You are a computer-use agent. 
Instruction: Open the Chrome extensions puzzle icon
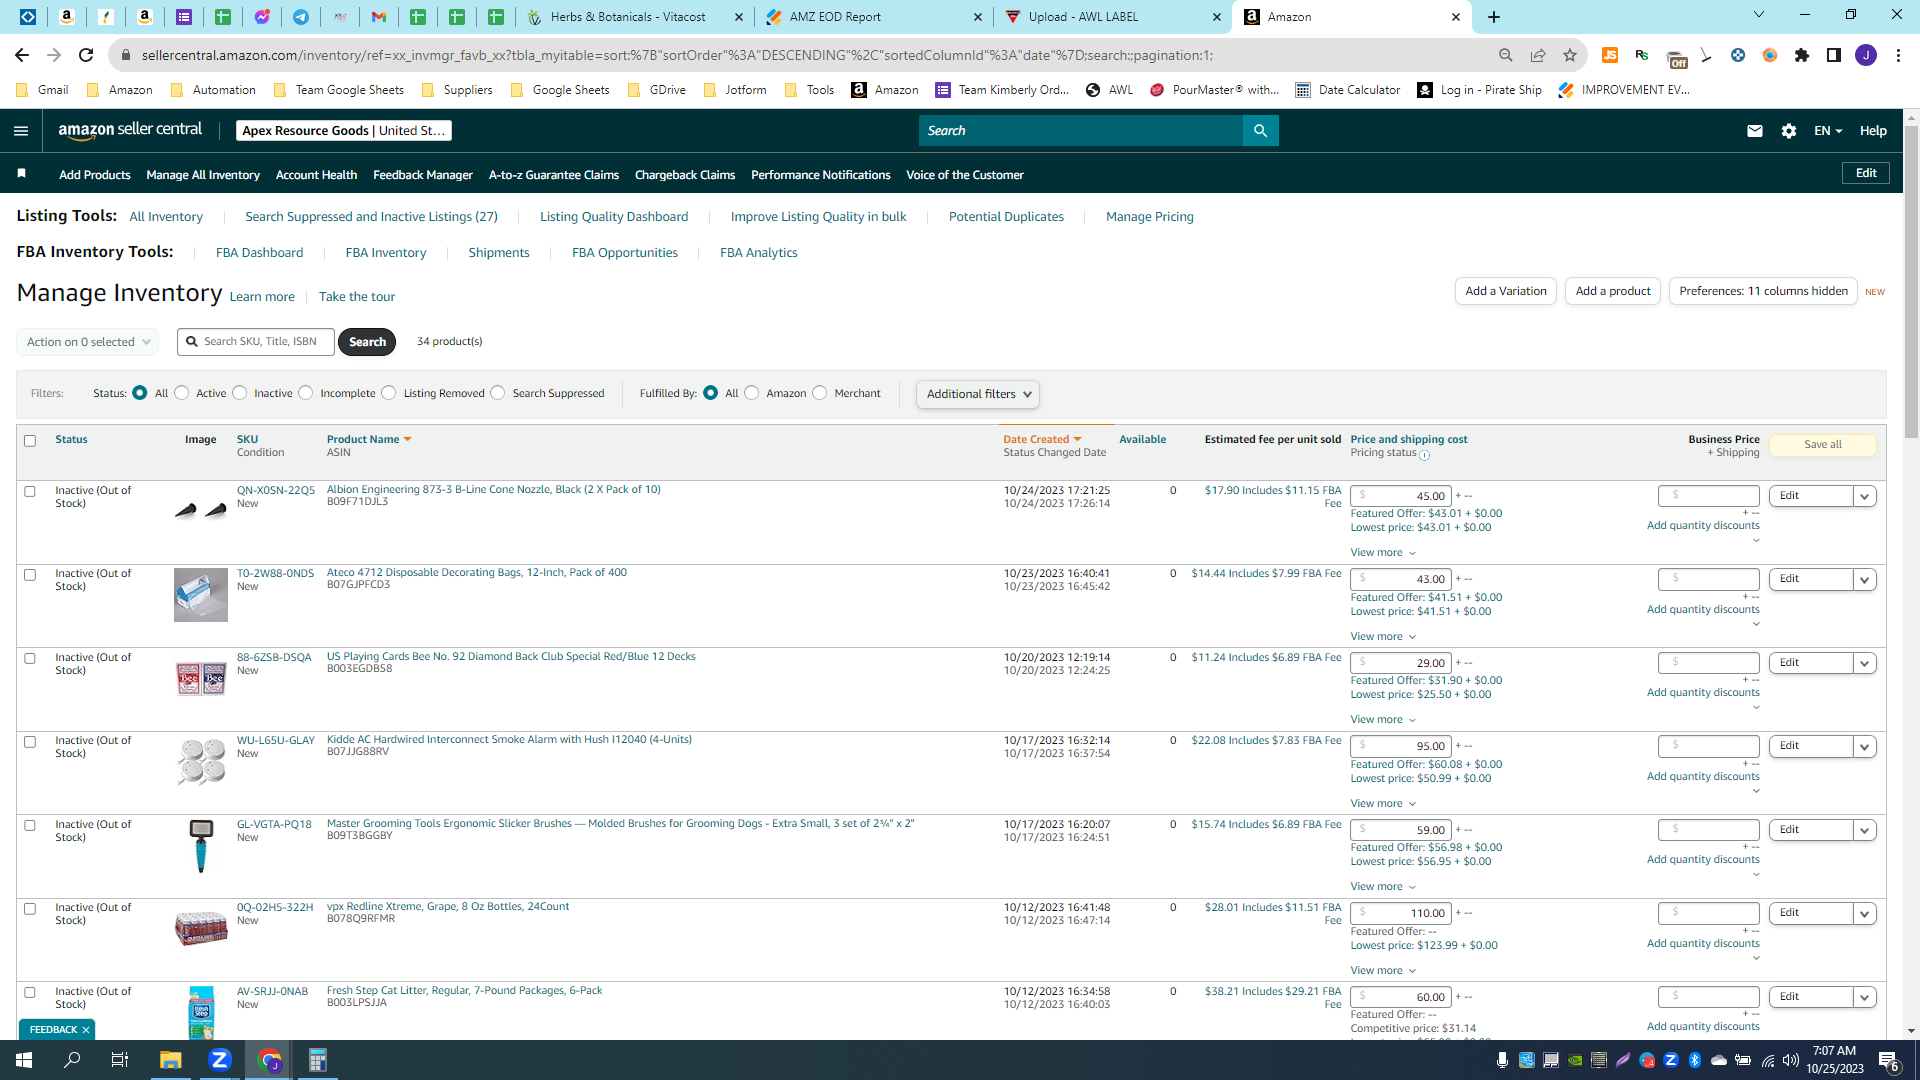coord(1802,55)
